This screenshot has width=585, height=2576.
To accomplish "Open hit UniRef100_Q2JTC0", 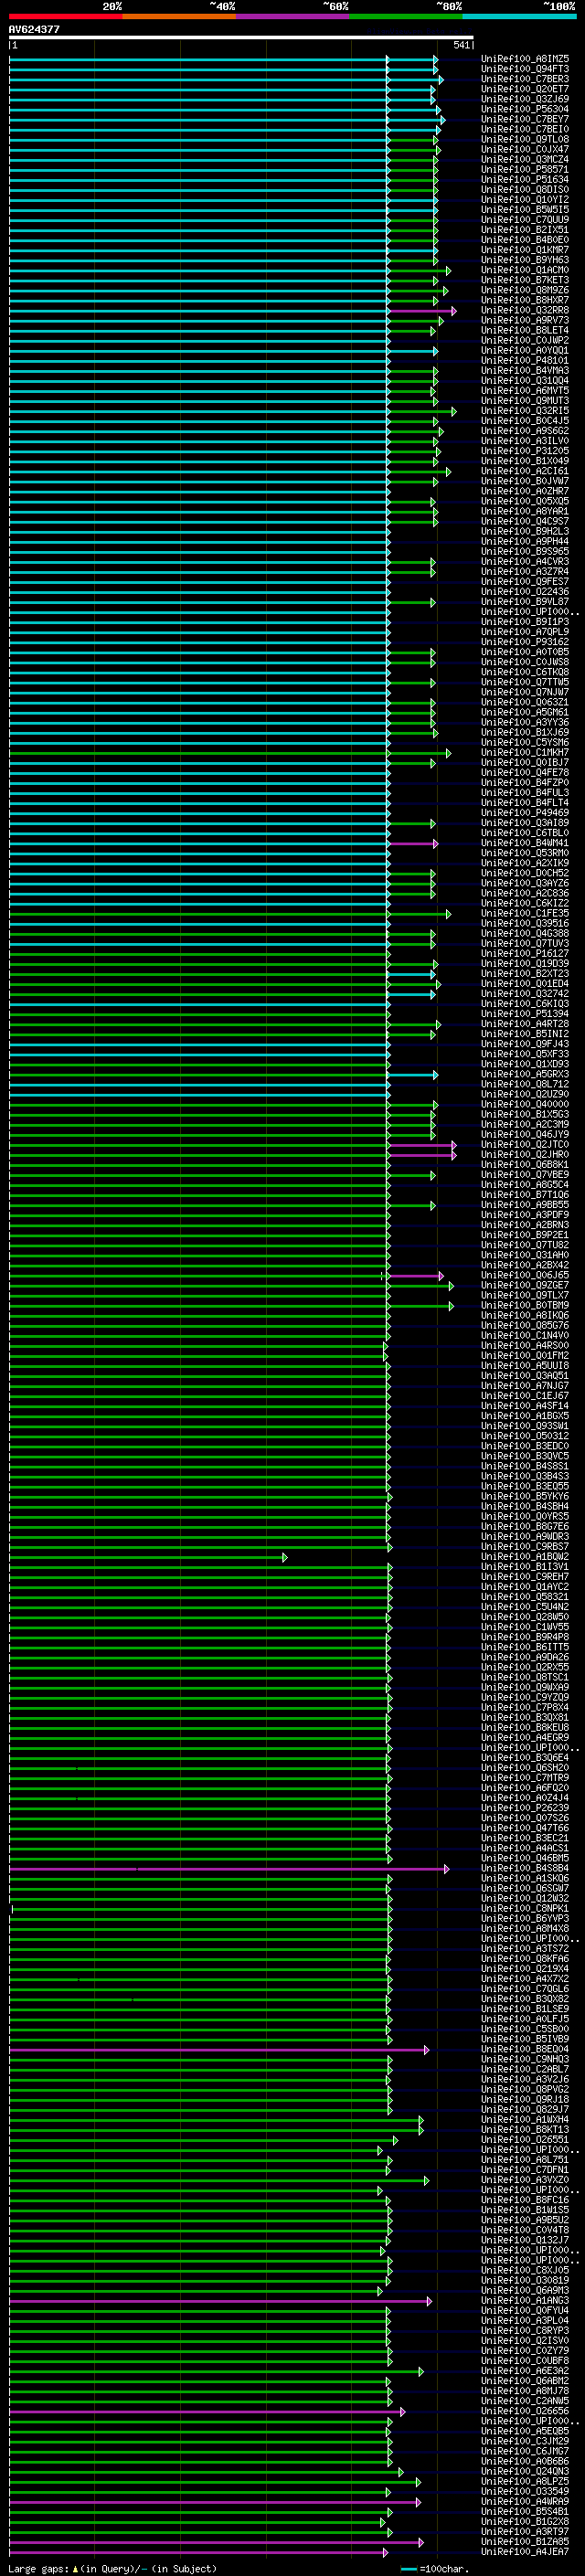I will click(x=525, y=1145).
